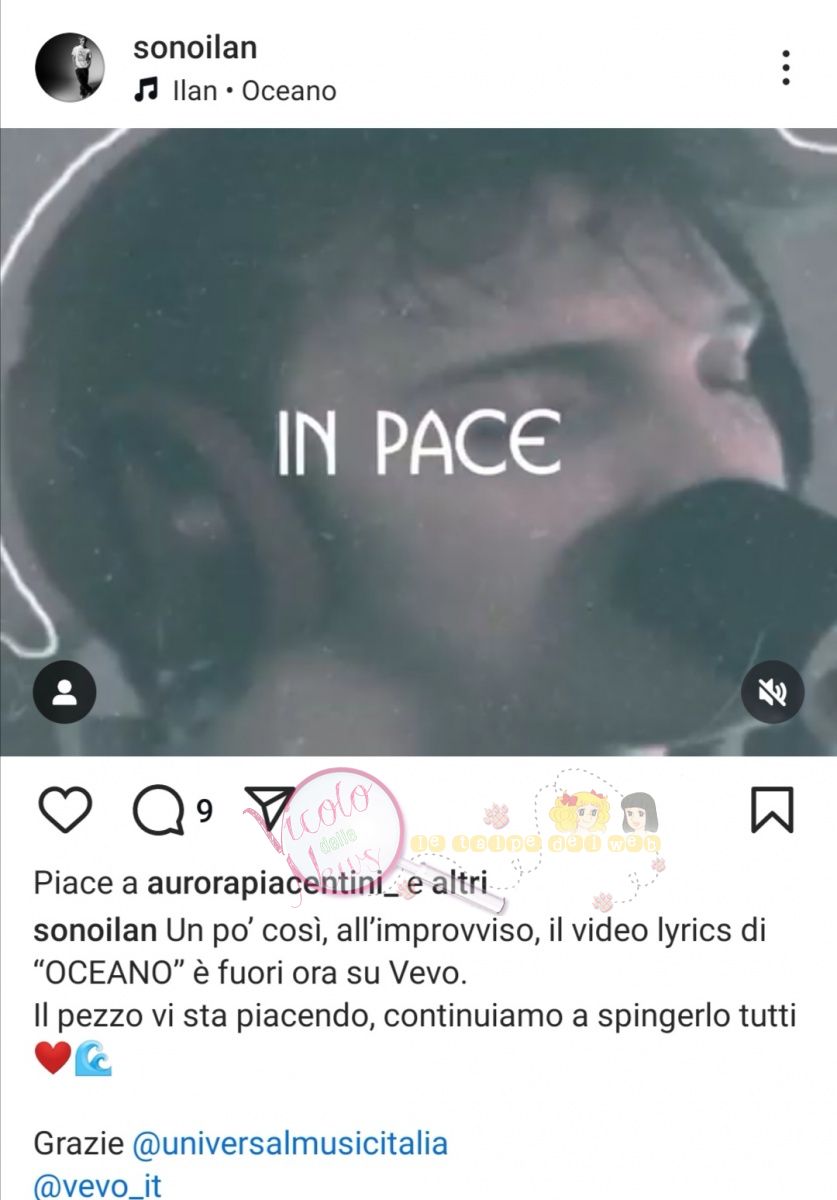837x1200 pixels.
Task: Open the @vevo_it mention
Action: coord(97,1185)
